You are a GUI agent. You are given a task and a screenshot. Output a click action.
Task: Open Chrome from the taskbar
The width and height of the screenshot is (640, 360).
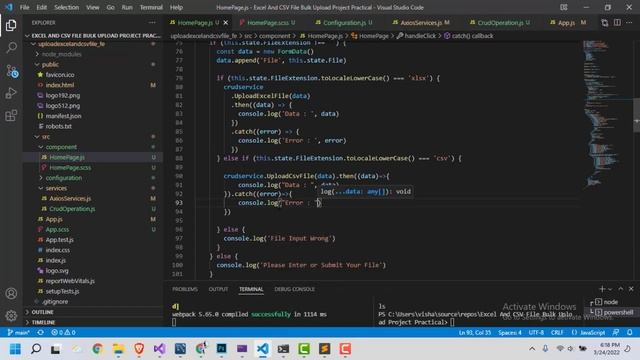[97, 349]
